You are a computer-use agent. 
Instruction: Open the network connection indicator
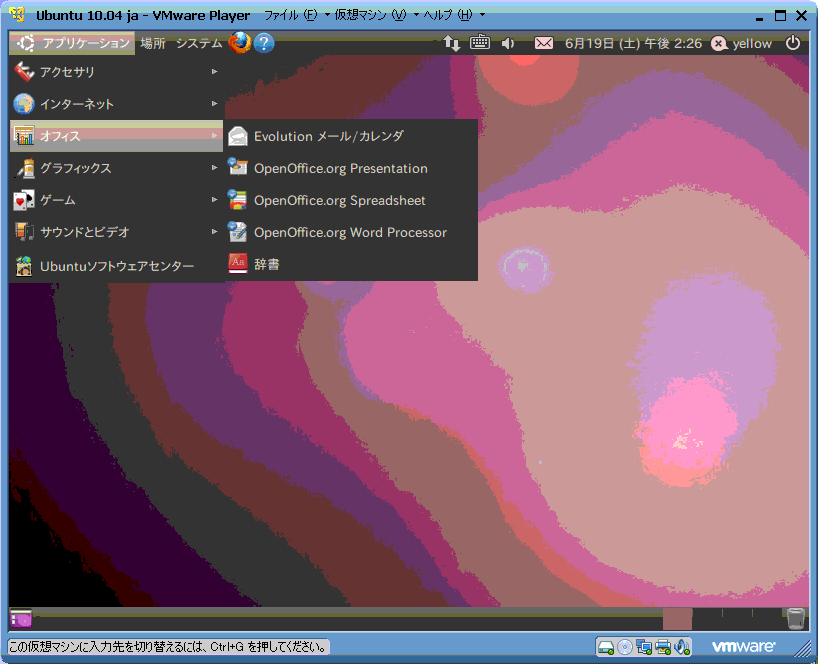pos(452,43)
